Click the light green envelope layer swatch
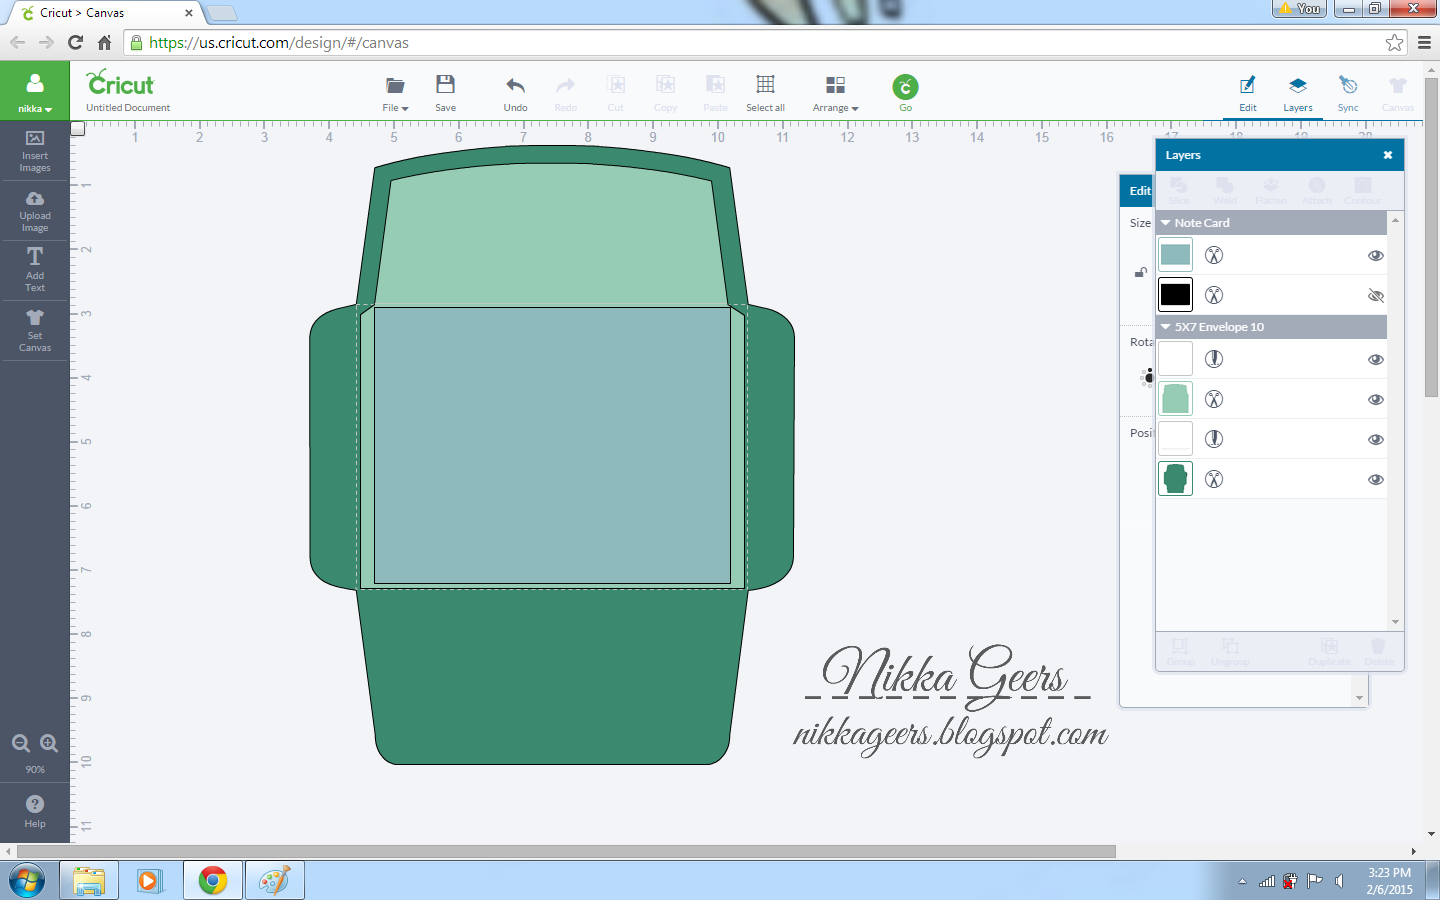The height and width of the screenshot is (900, 1440). point(1175,399)
